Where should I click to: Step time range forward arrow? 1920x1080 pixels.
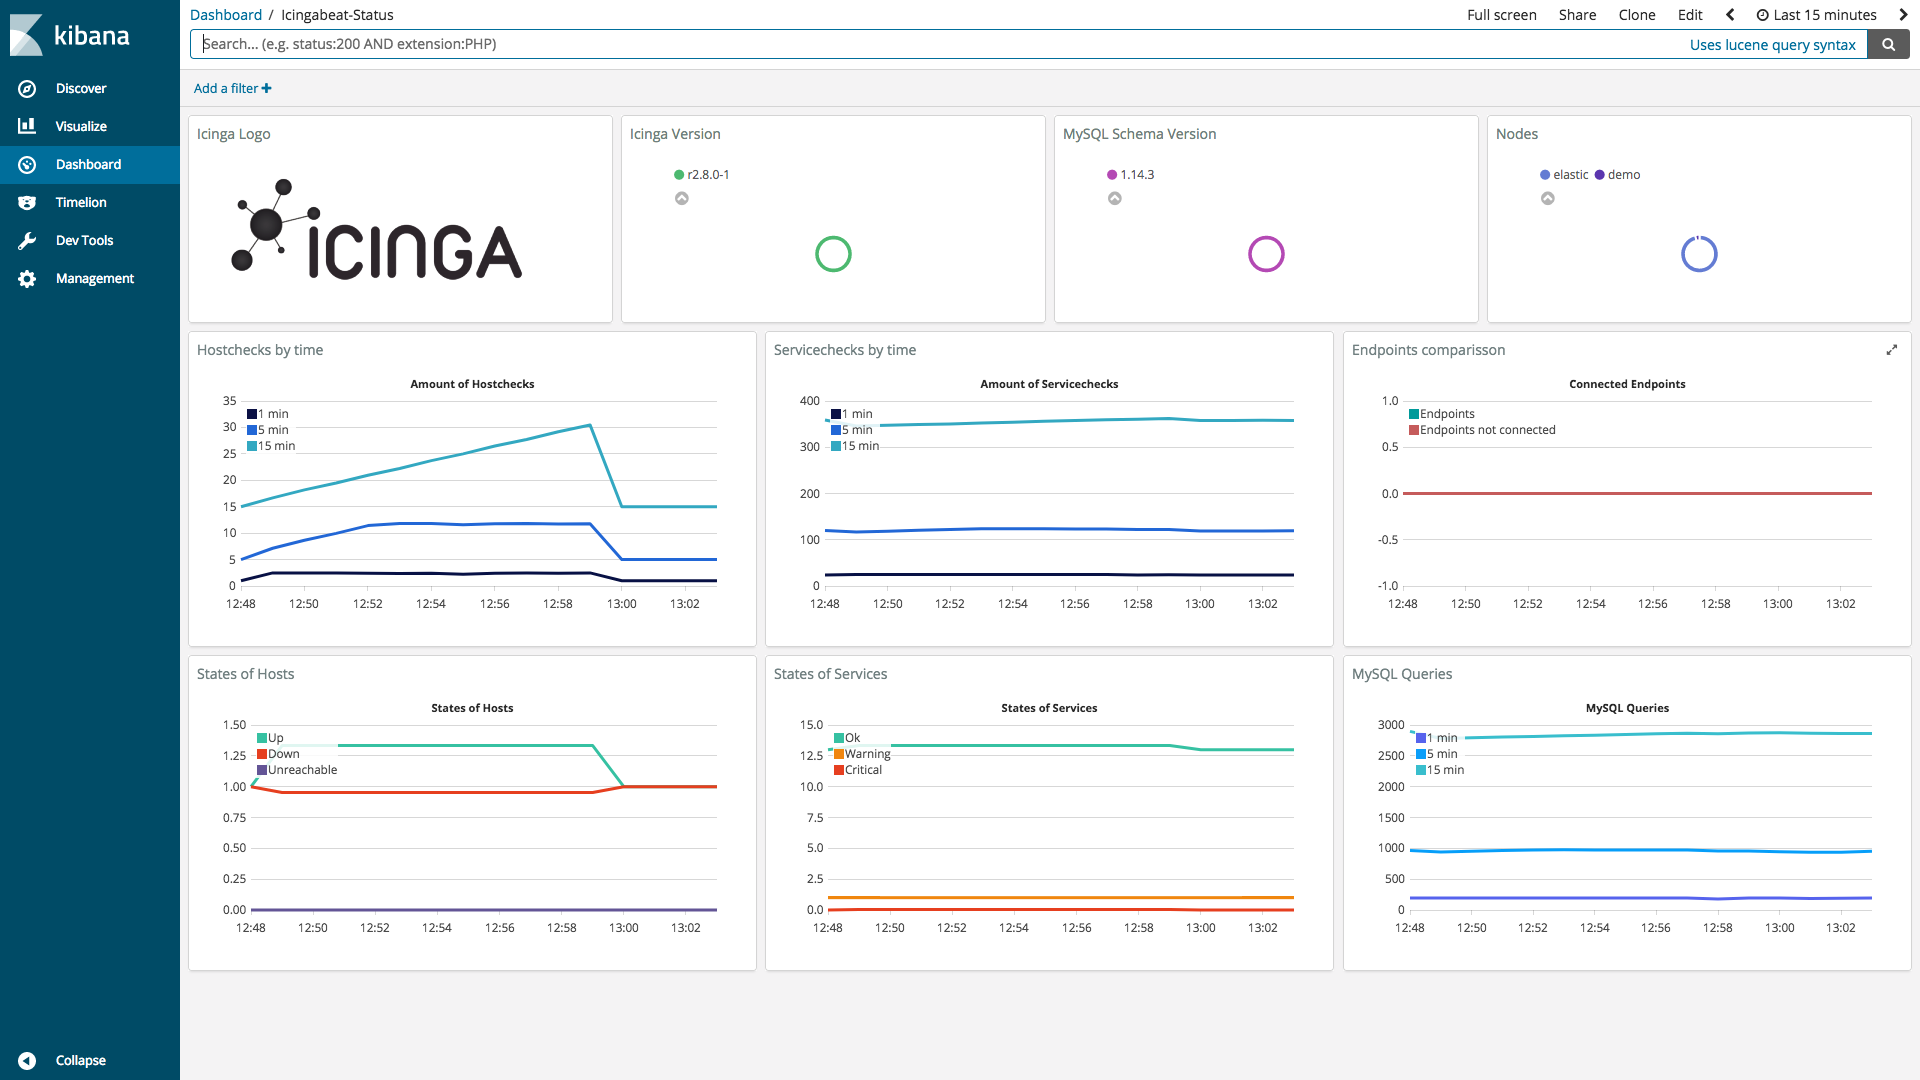1903,15
